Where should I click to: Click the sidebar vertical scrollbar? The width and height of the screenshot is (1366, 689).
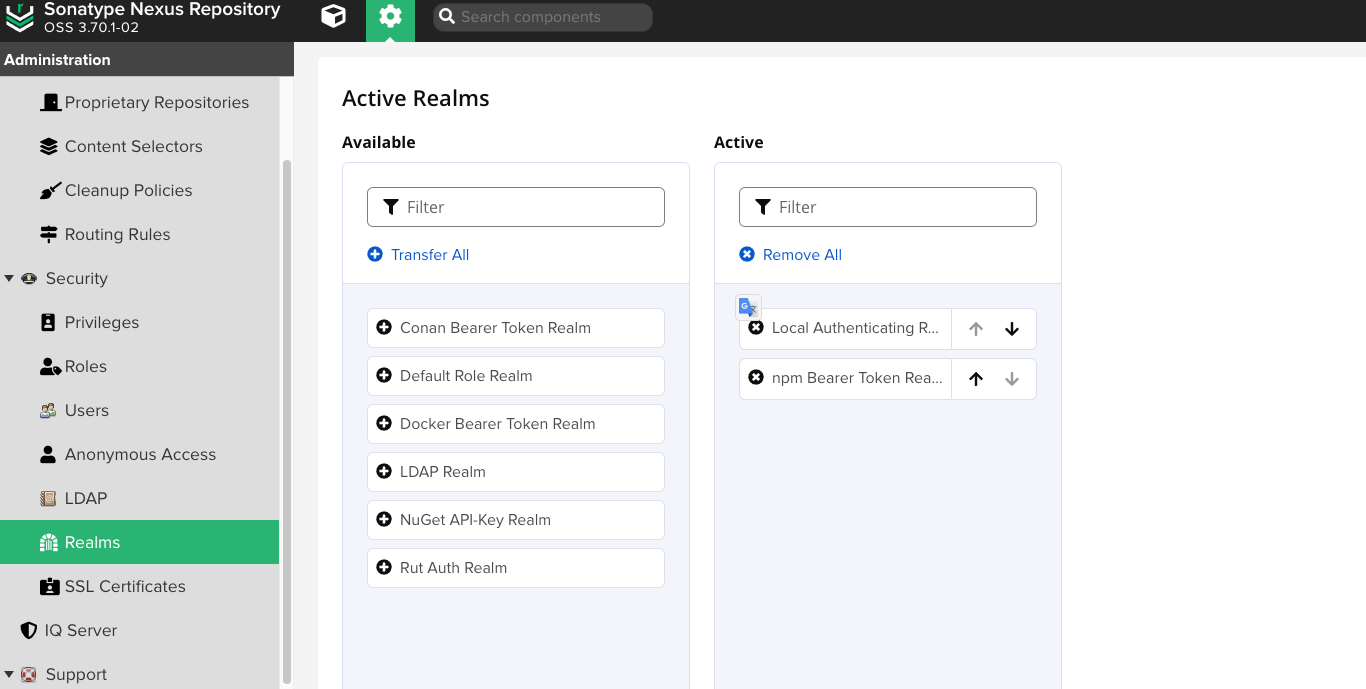287,420
